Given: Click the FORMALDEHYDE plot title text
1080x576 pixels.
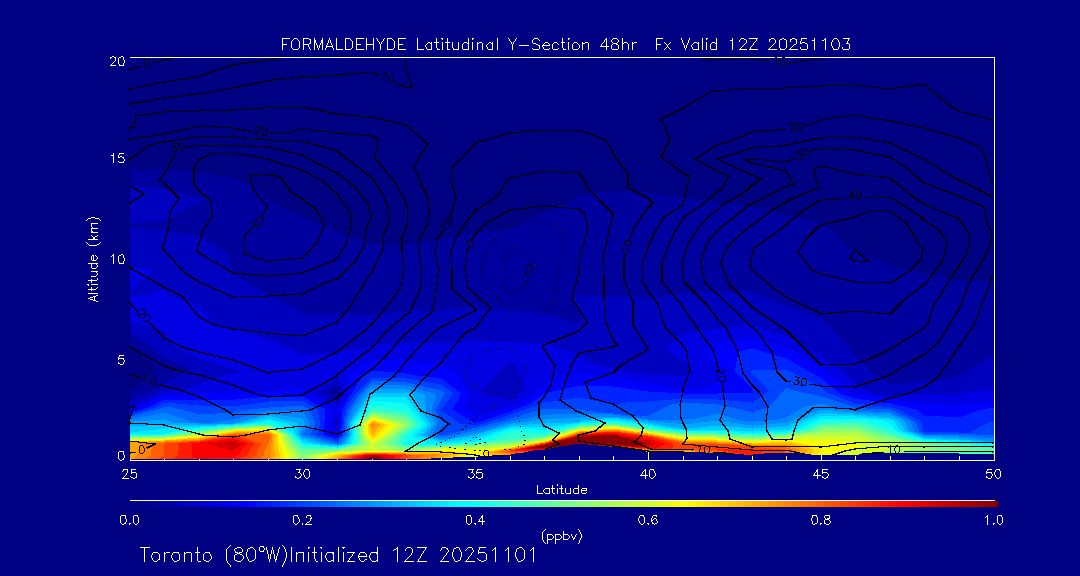Looking at the screenshot, I should coord(566,45).
